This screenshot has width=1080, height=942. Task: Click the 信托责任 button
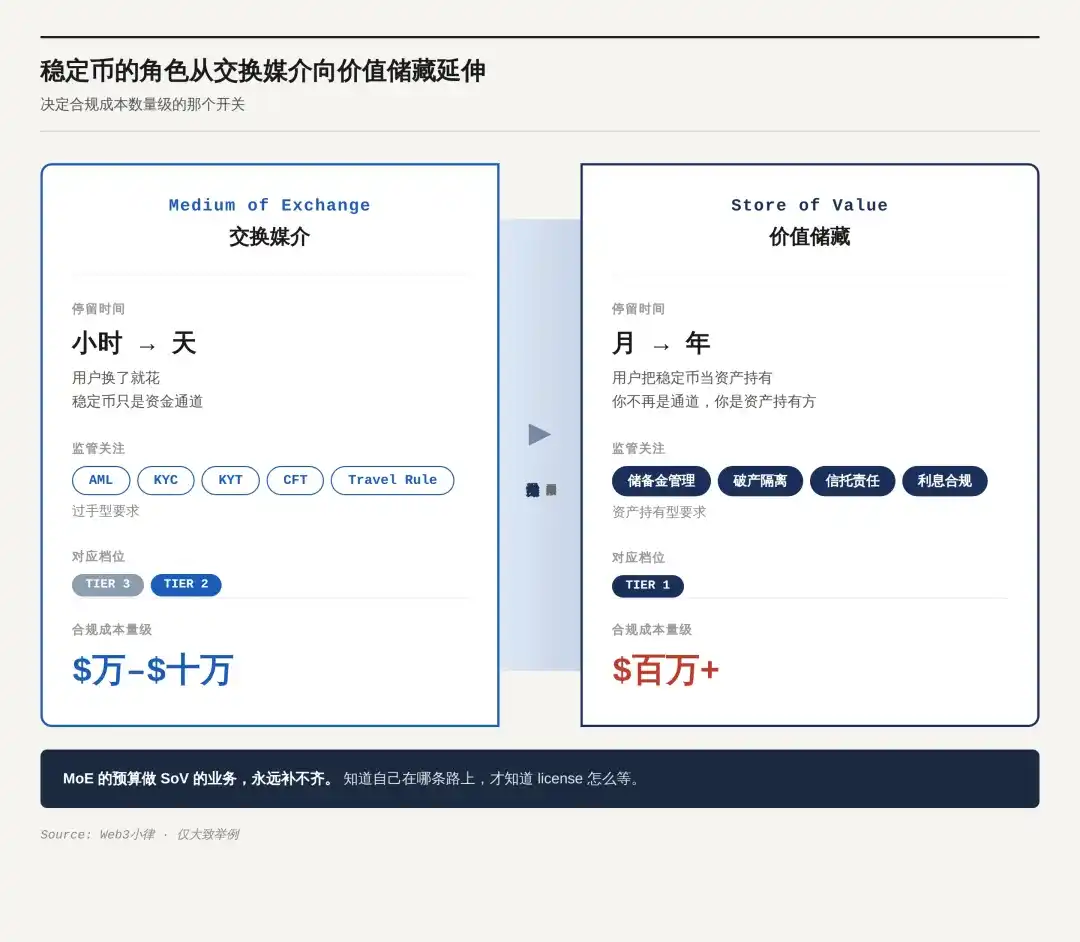(x=852, y=481)
